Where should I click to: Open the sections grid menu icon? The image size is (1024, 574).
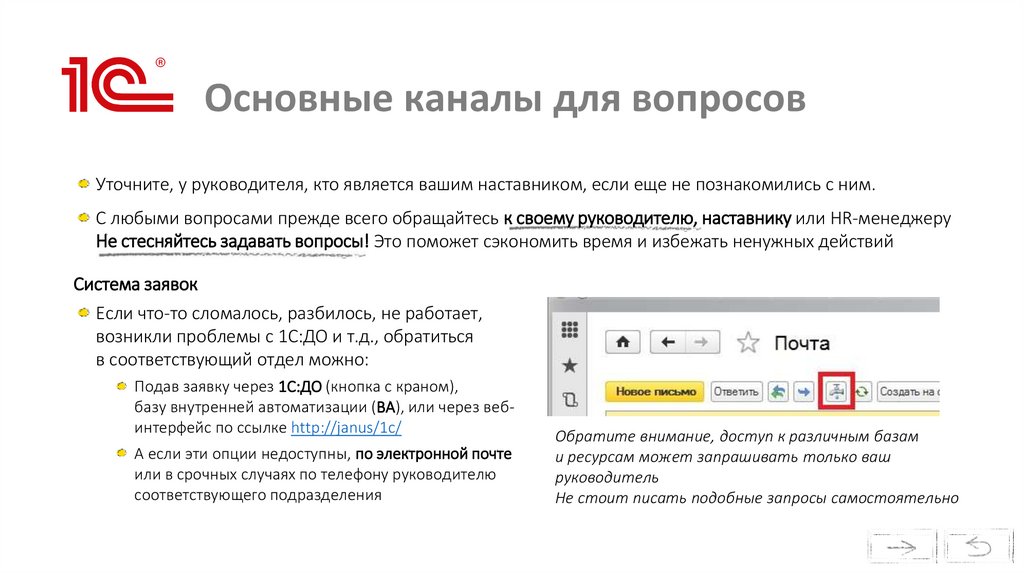(x=569, y=330)
